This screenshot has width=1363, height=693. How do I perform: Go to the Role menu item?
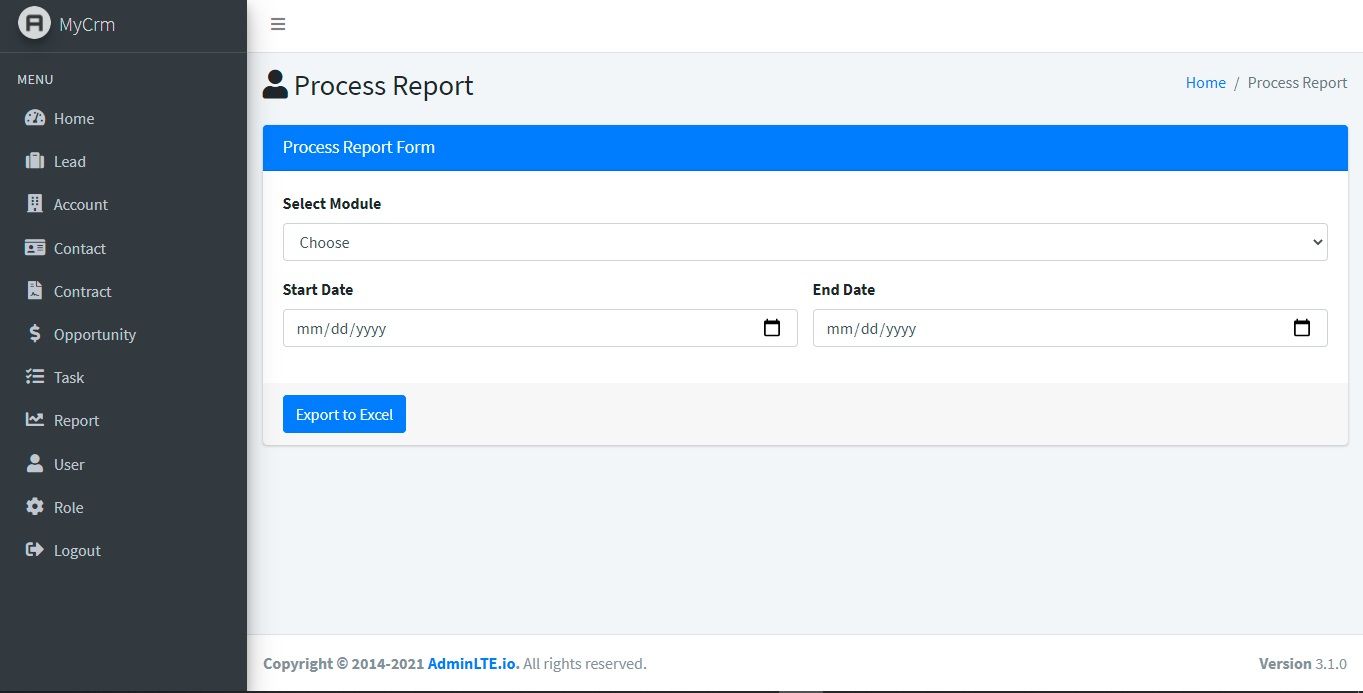[123, 507]
